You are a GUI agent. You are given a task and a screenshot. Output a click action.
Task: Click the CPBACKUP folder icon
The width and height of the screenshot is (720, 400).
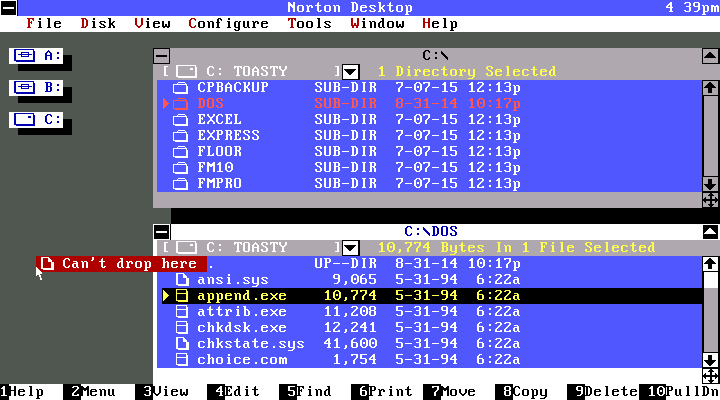point(180,87)
